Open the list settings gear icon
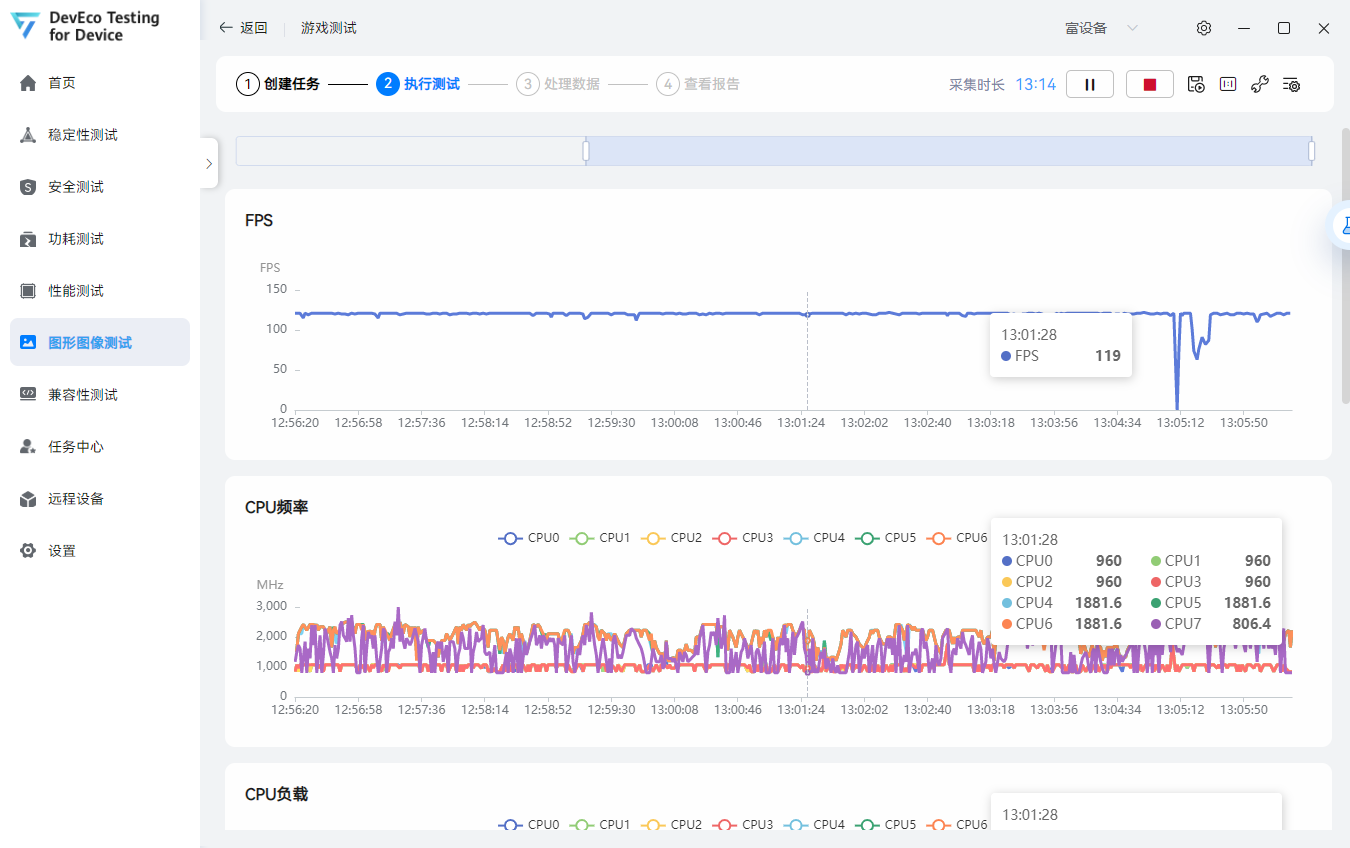Image resolution: width=1350 pixels, height=848 pixels. click(x=1292, y=84)
